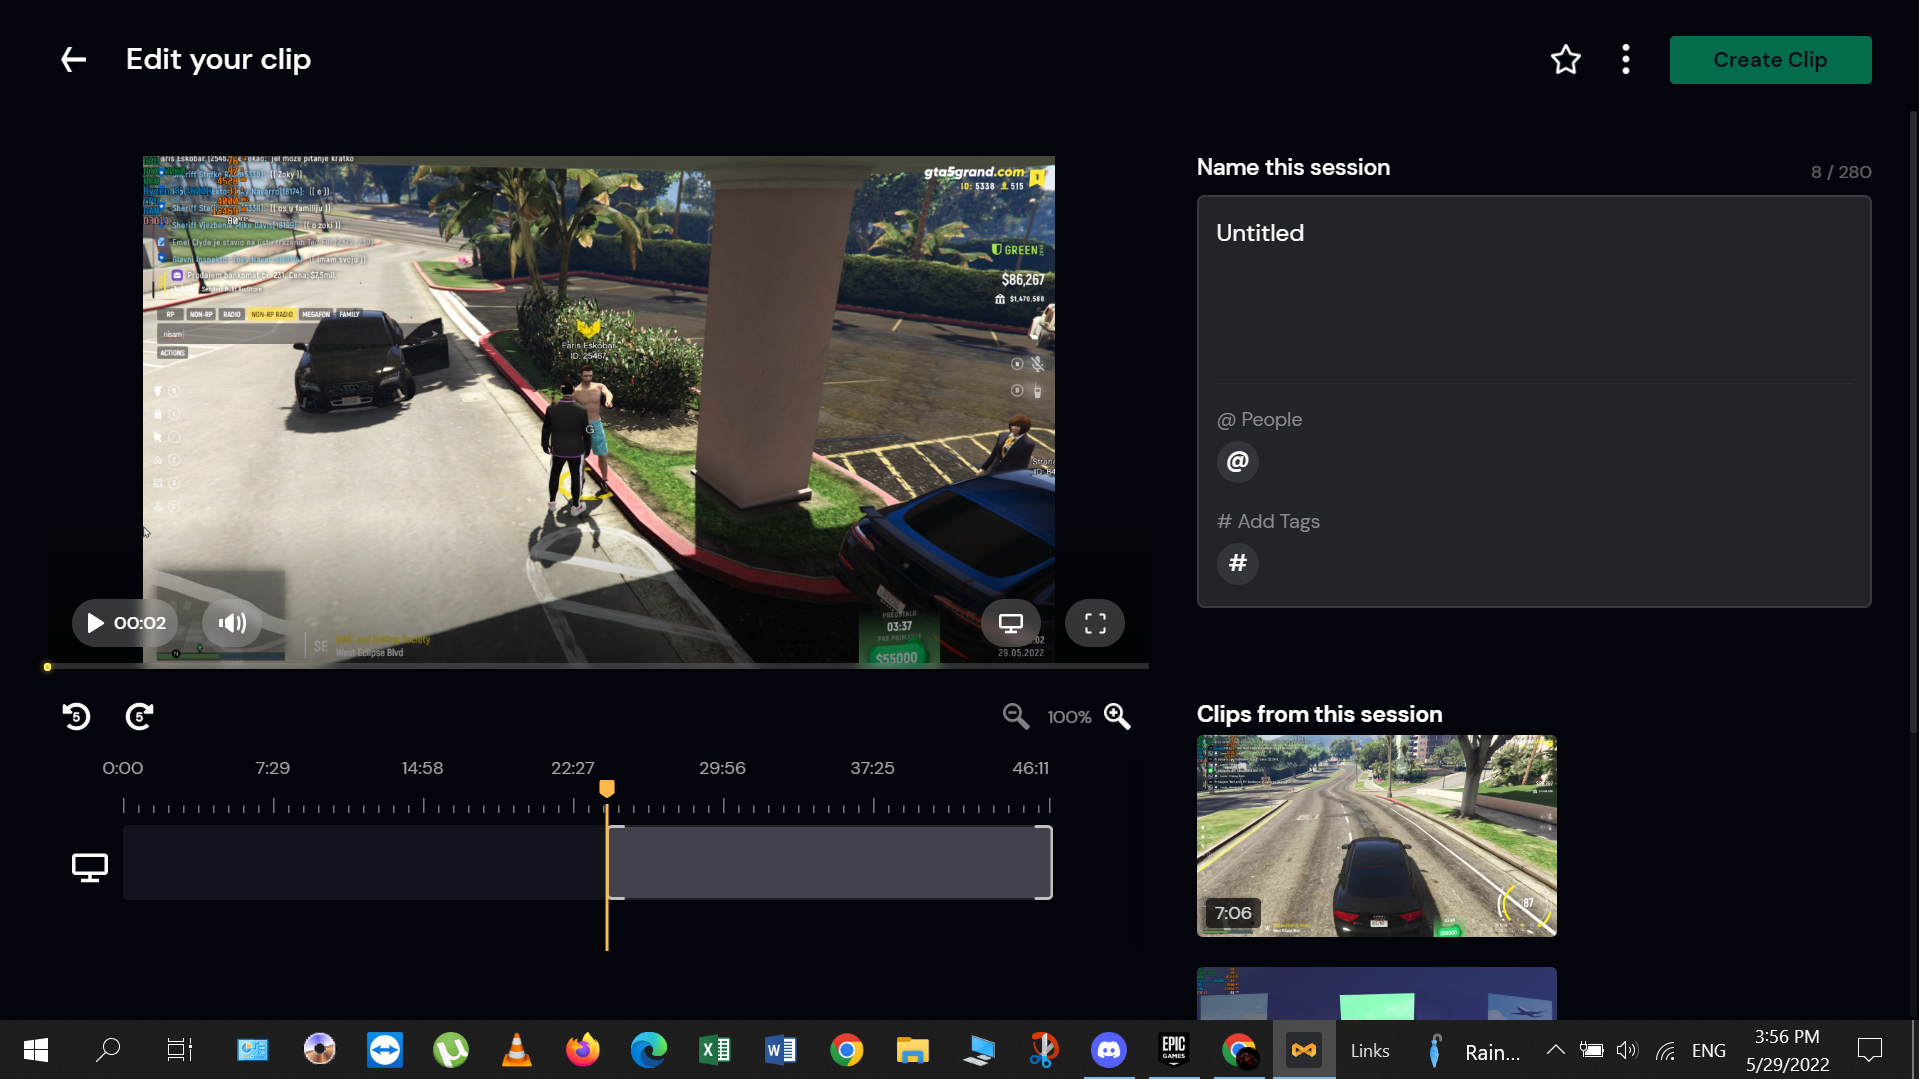Image resolution: width=1919 pixels, height=1079 pixels.
Task: Open File Explorer from taskbar
Action: point(913,1050)
